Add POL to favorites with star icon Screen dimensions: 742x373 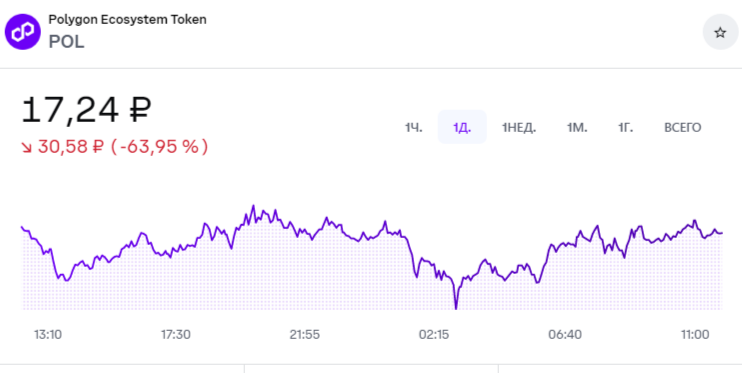point(720,32)
